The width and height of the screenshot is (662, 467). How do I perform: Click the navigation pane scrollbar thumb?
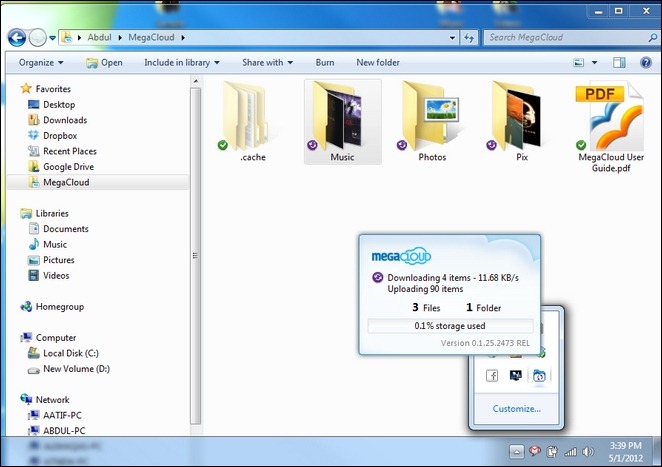pyautogui.click(x=195, y=256)
